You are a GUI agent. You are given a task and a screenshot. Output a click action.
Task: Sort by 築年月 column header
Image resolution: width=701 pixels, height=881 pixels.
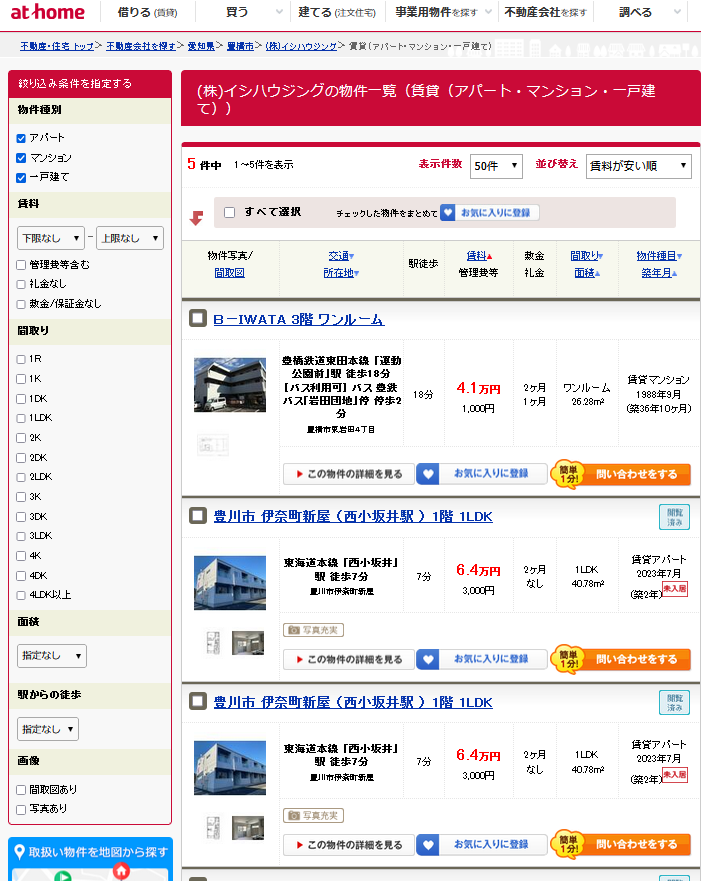click(659, 273)
